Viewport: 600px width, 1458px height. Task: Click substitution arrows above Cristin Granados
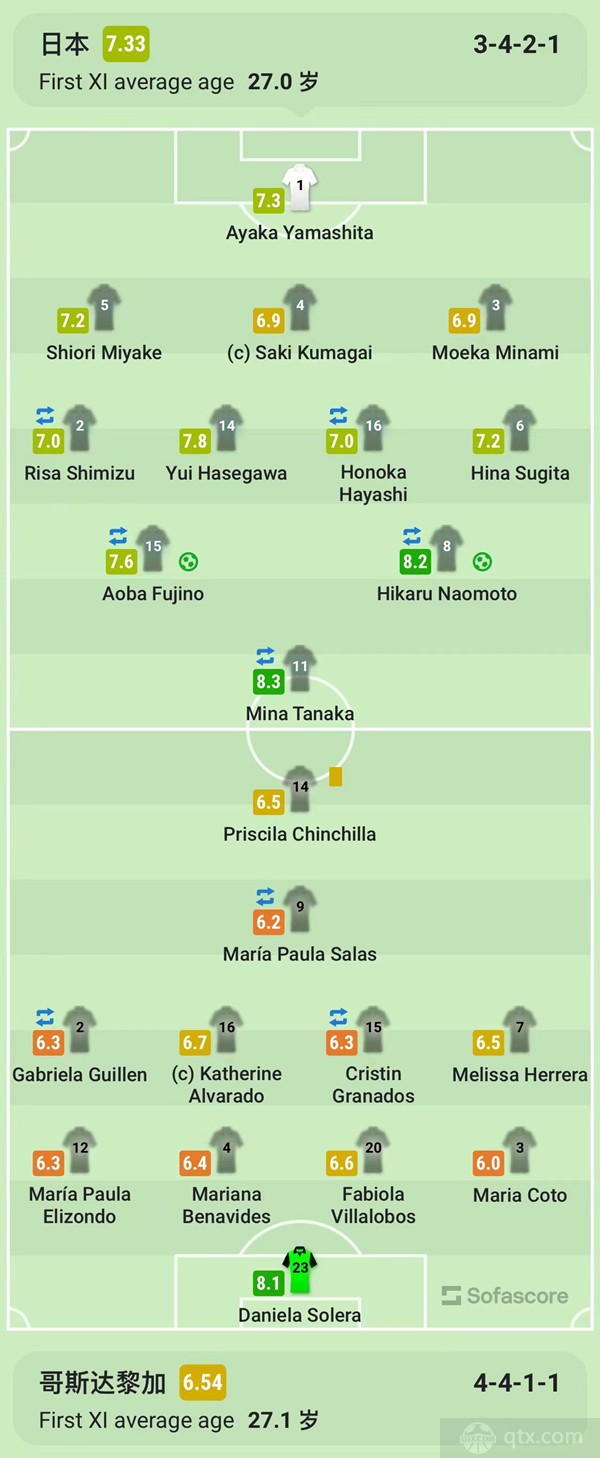coord(338,1017)
